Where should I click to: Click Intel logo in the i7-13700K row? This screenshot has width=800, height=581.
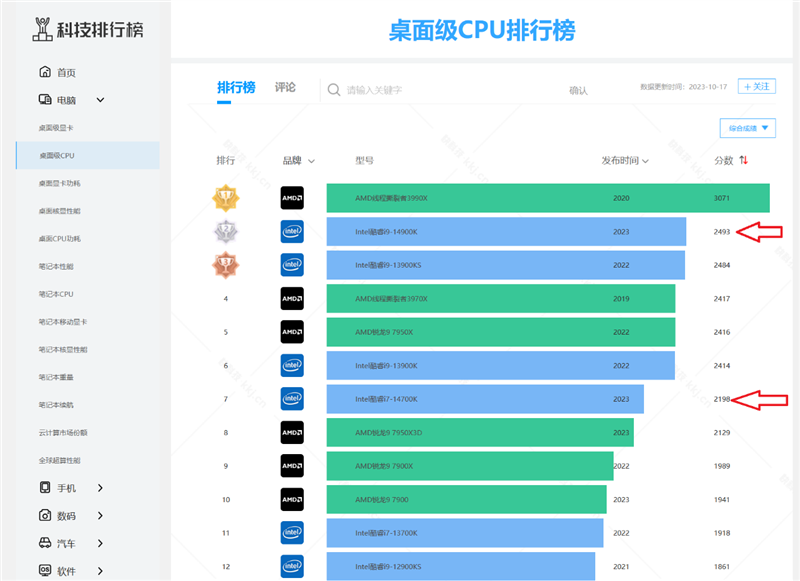coord(292,533)
